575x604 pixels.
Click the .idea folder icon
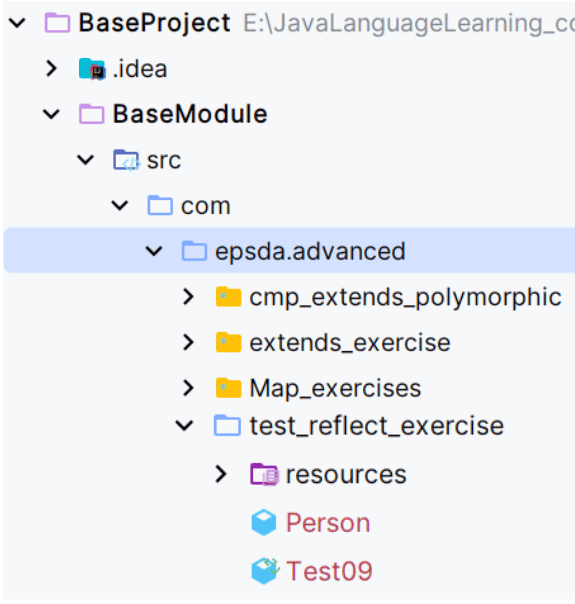92,69
